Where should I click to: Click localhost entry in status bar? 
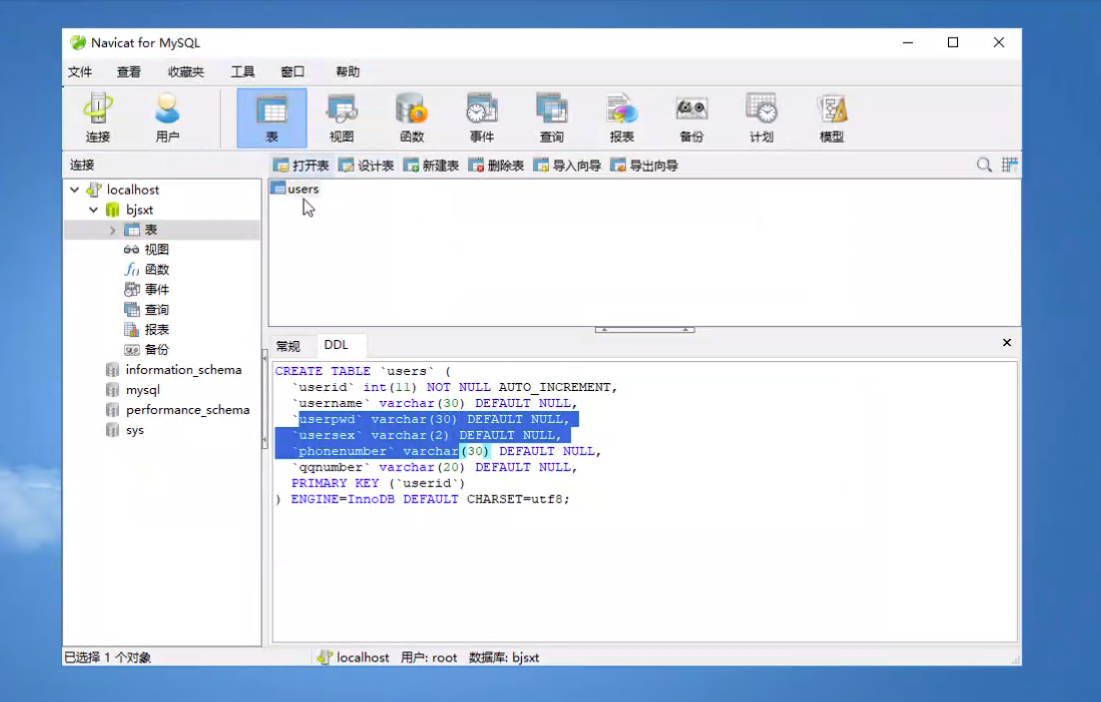click(352, 658)
